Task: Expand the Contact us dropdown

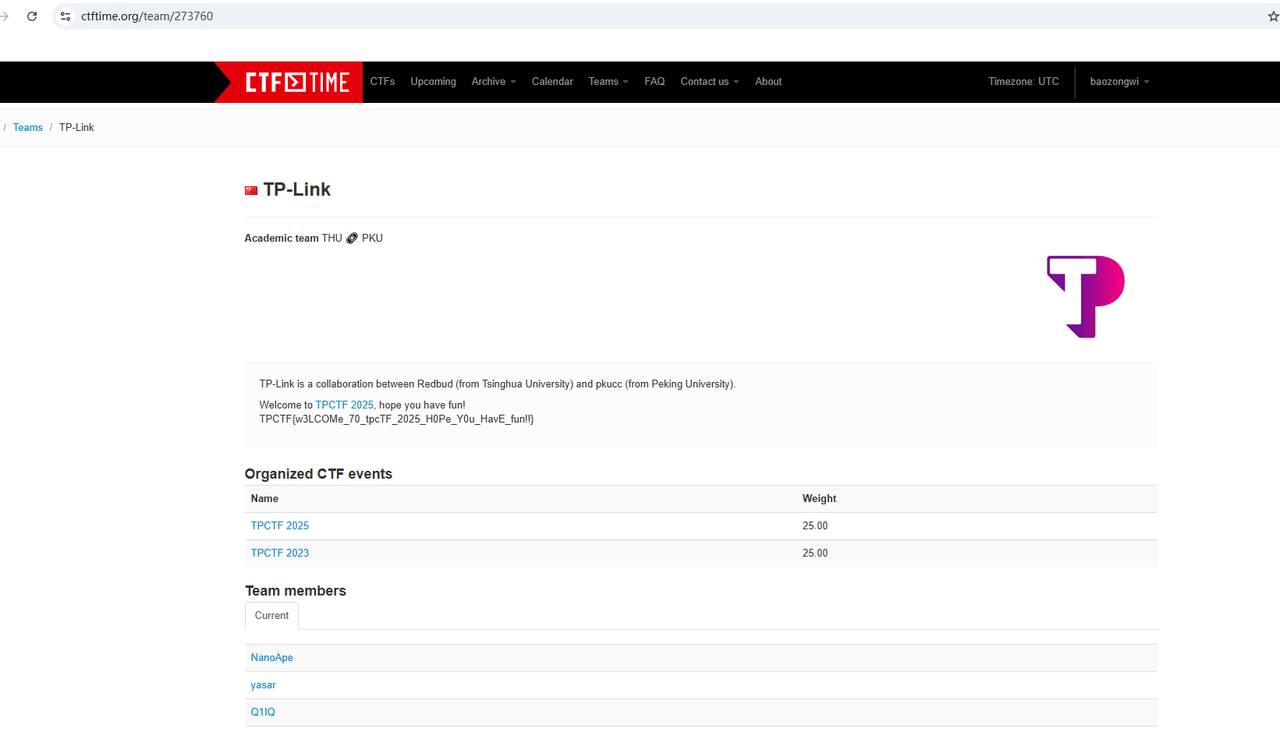Action: [709, 82]
